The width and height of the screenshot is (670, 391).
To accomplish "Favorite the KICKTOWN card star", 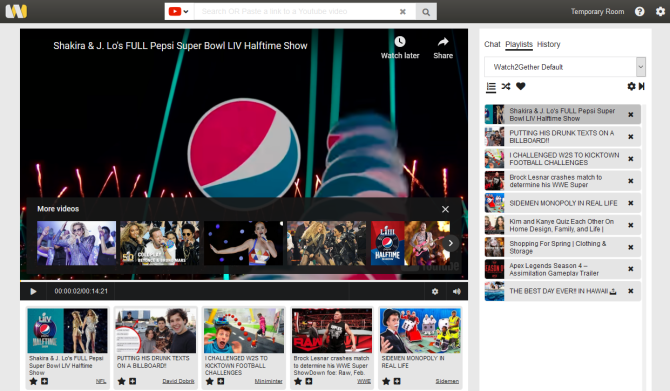I will point(209,381).
